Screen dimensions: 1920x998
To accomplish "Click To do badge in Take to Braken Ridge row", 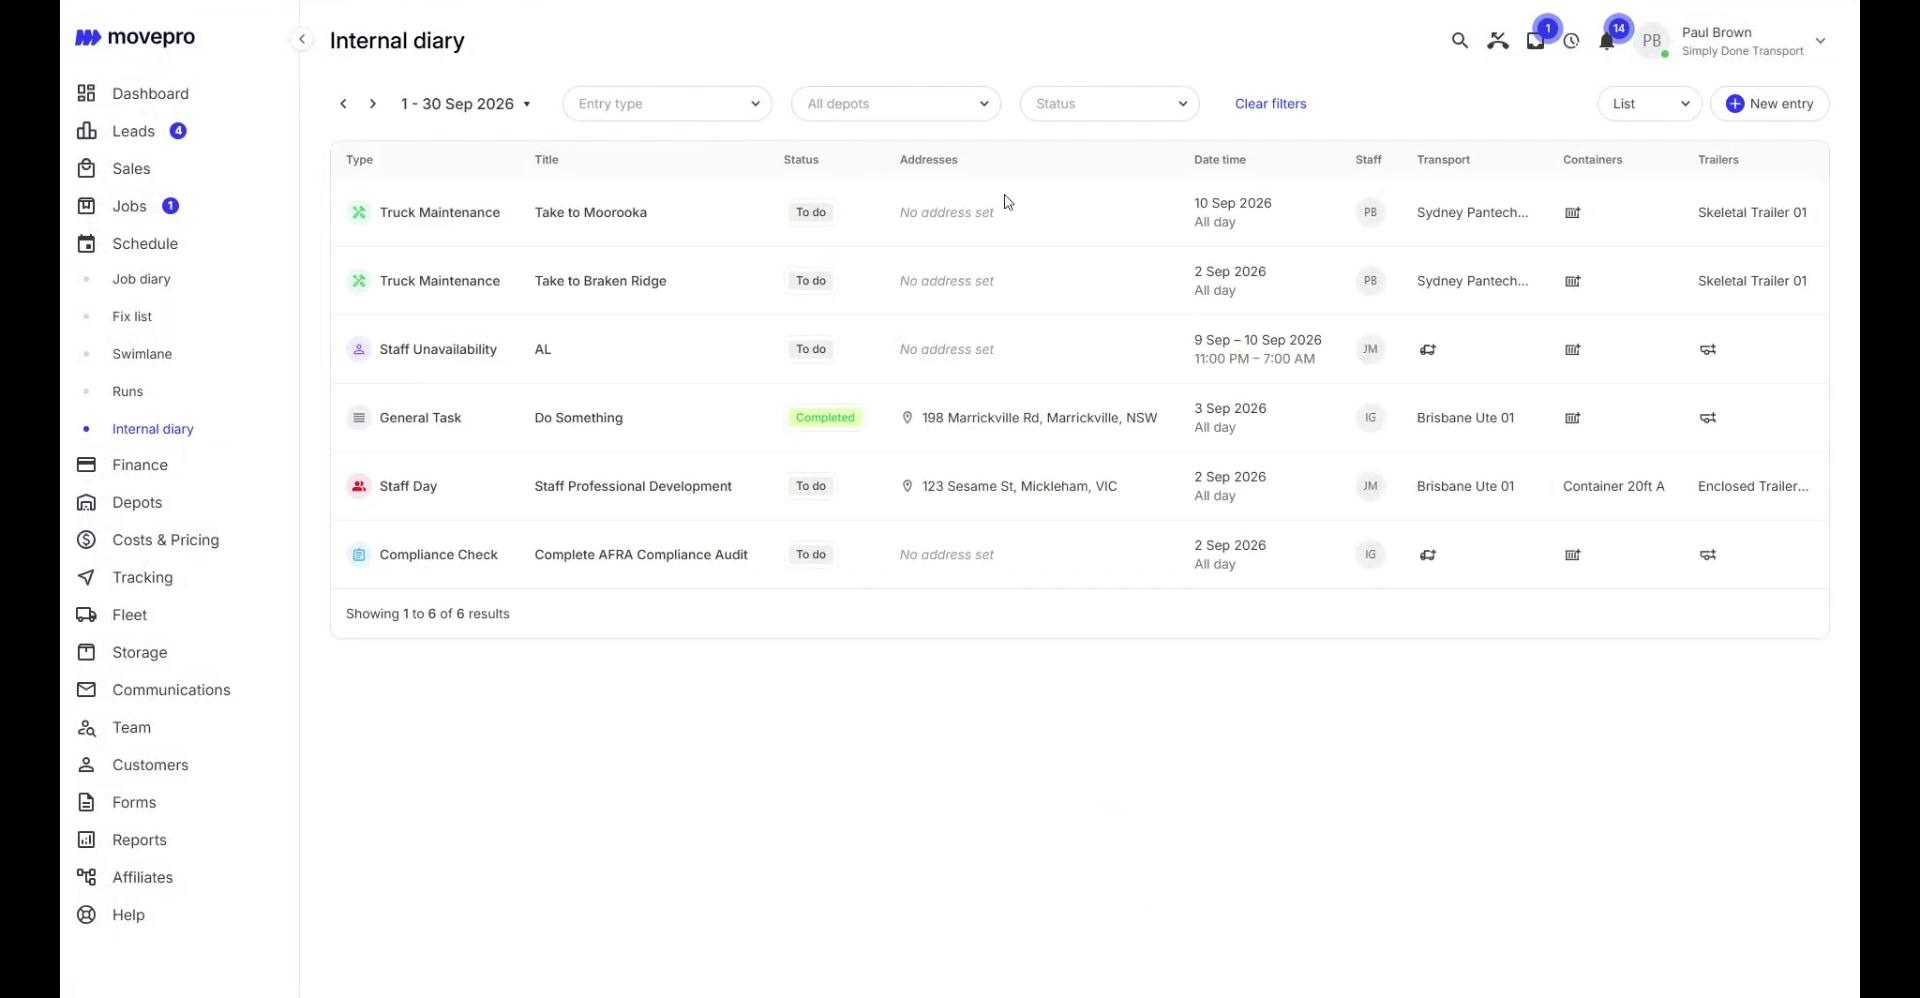I will 811,281.
